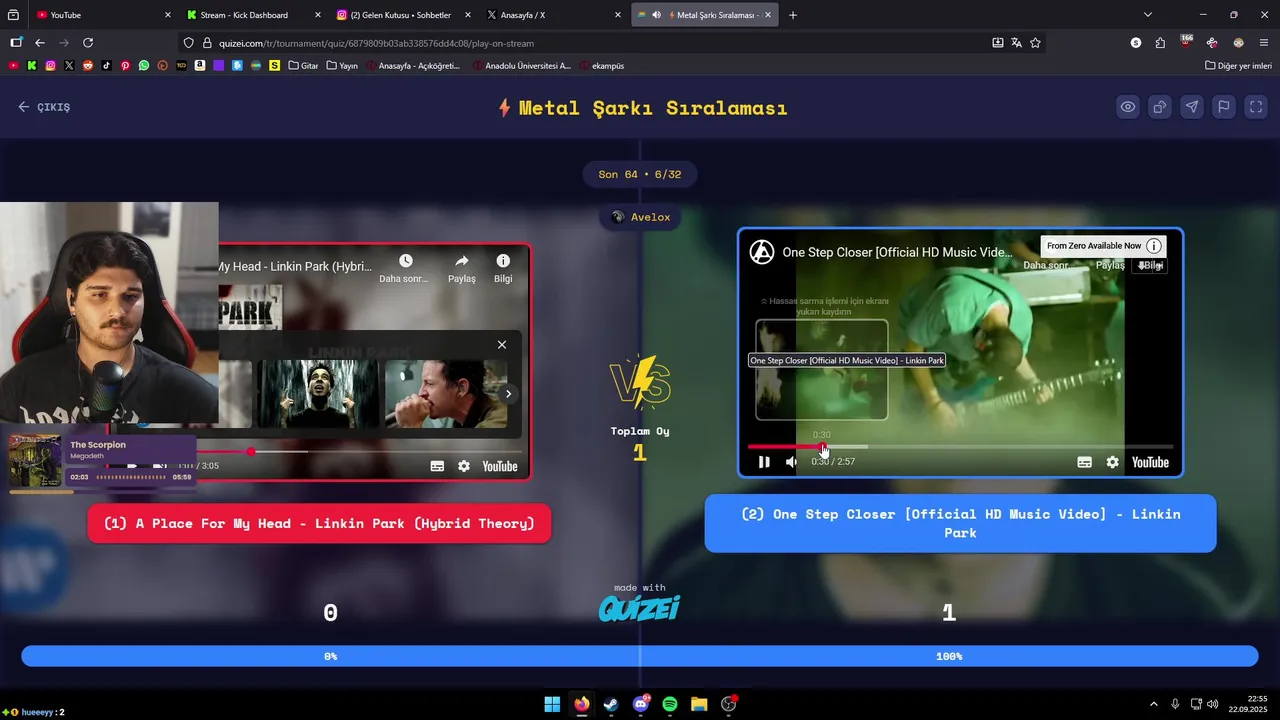Open Spotify from the taskbar
Image resolution: width=1280 pixels, height=720 pixels.
(670, 704)
